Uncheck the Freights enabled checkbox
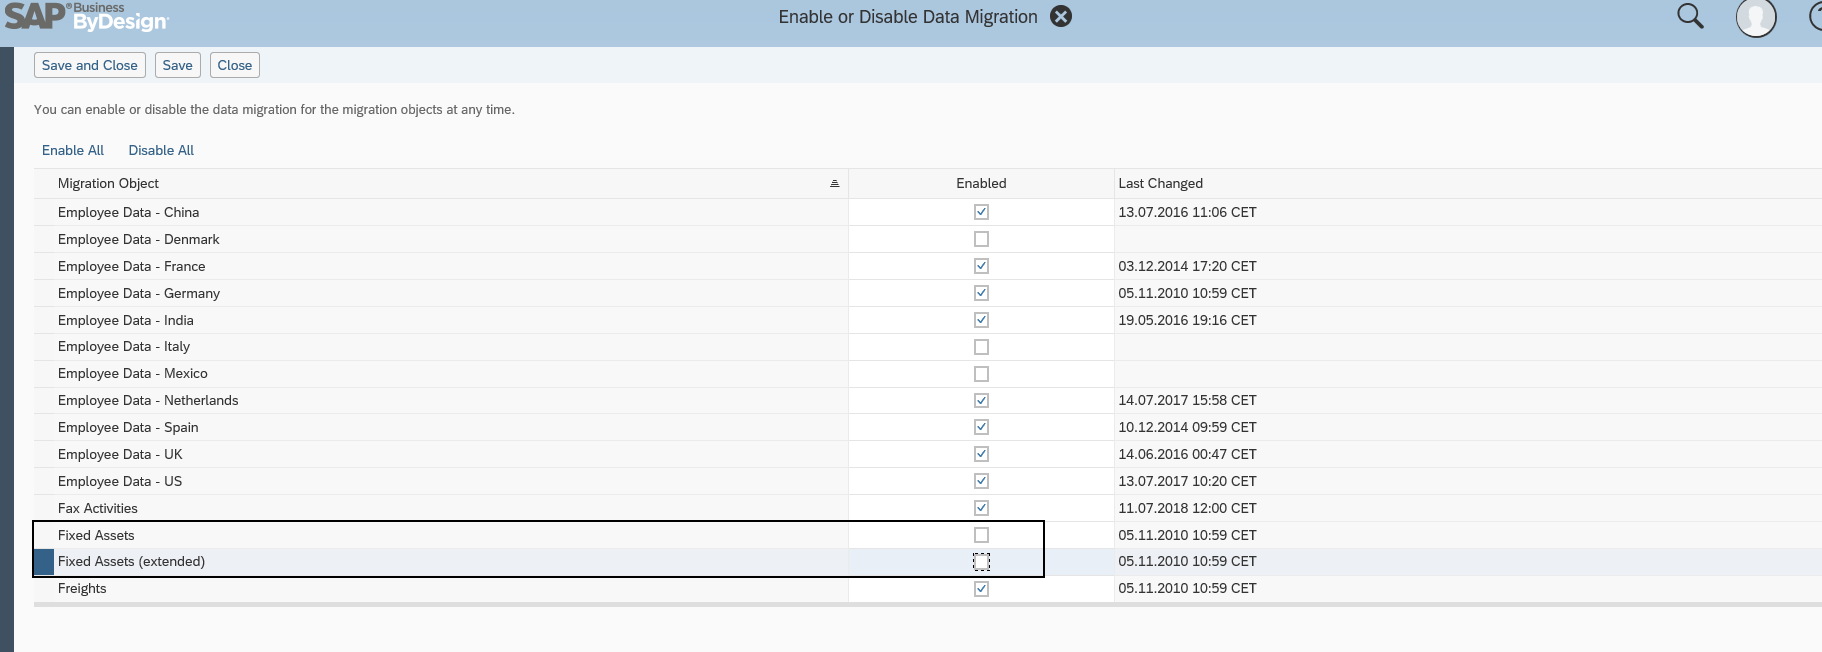This screenshot has height=652, width=1822. [x=981, y=589]
